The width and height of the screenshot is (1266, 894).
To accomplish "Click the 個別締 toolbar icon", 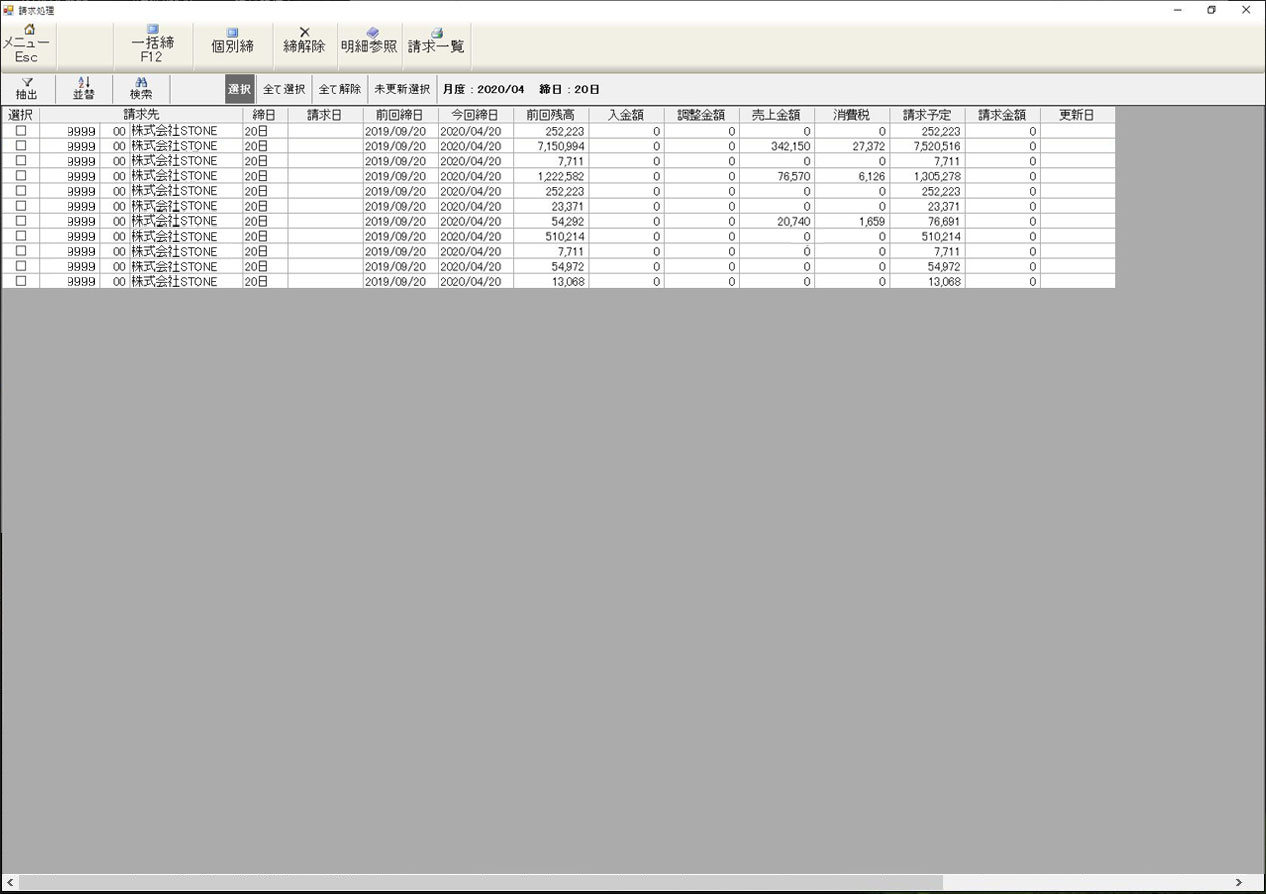I will click(232, 32).
